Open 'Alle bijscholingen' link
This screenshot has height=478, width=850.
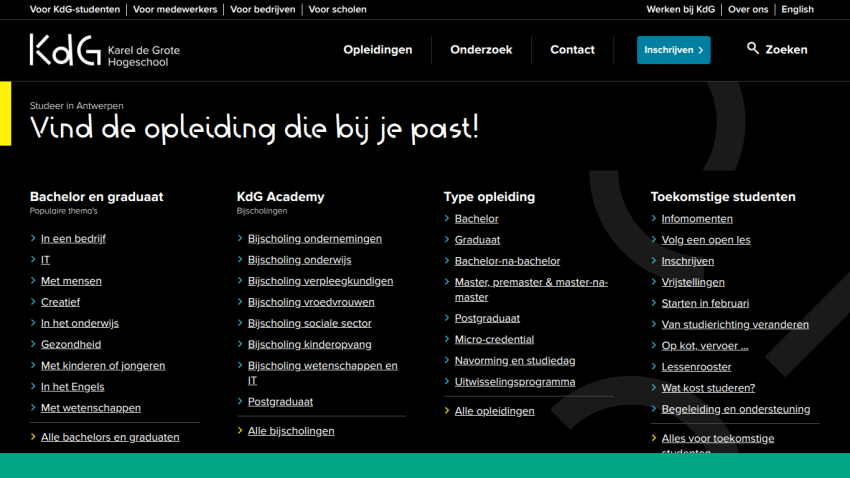click(x=291, y=431)
